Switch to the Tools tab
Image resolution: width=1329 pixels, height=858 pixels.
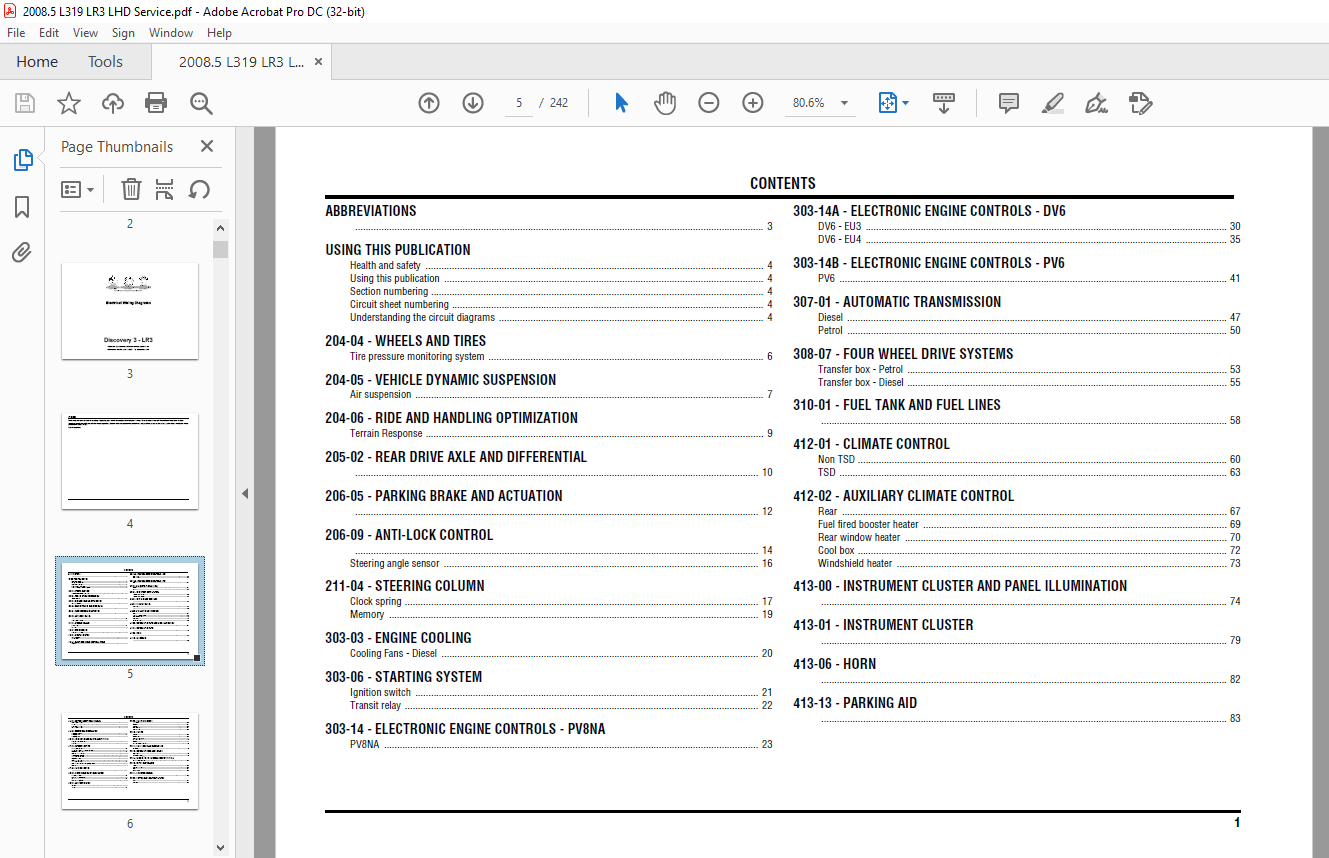(x=105, y=61)
